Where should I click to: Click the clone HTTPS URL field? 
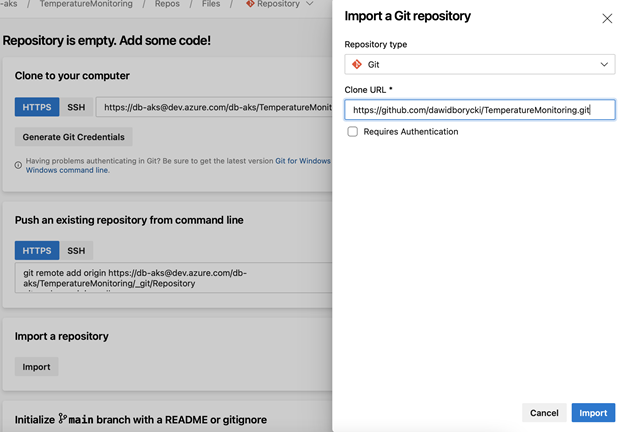point(214,107)
